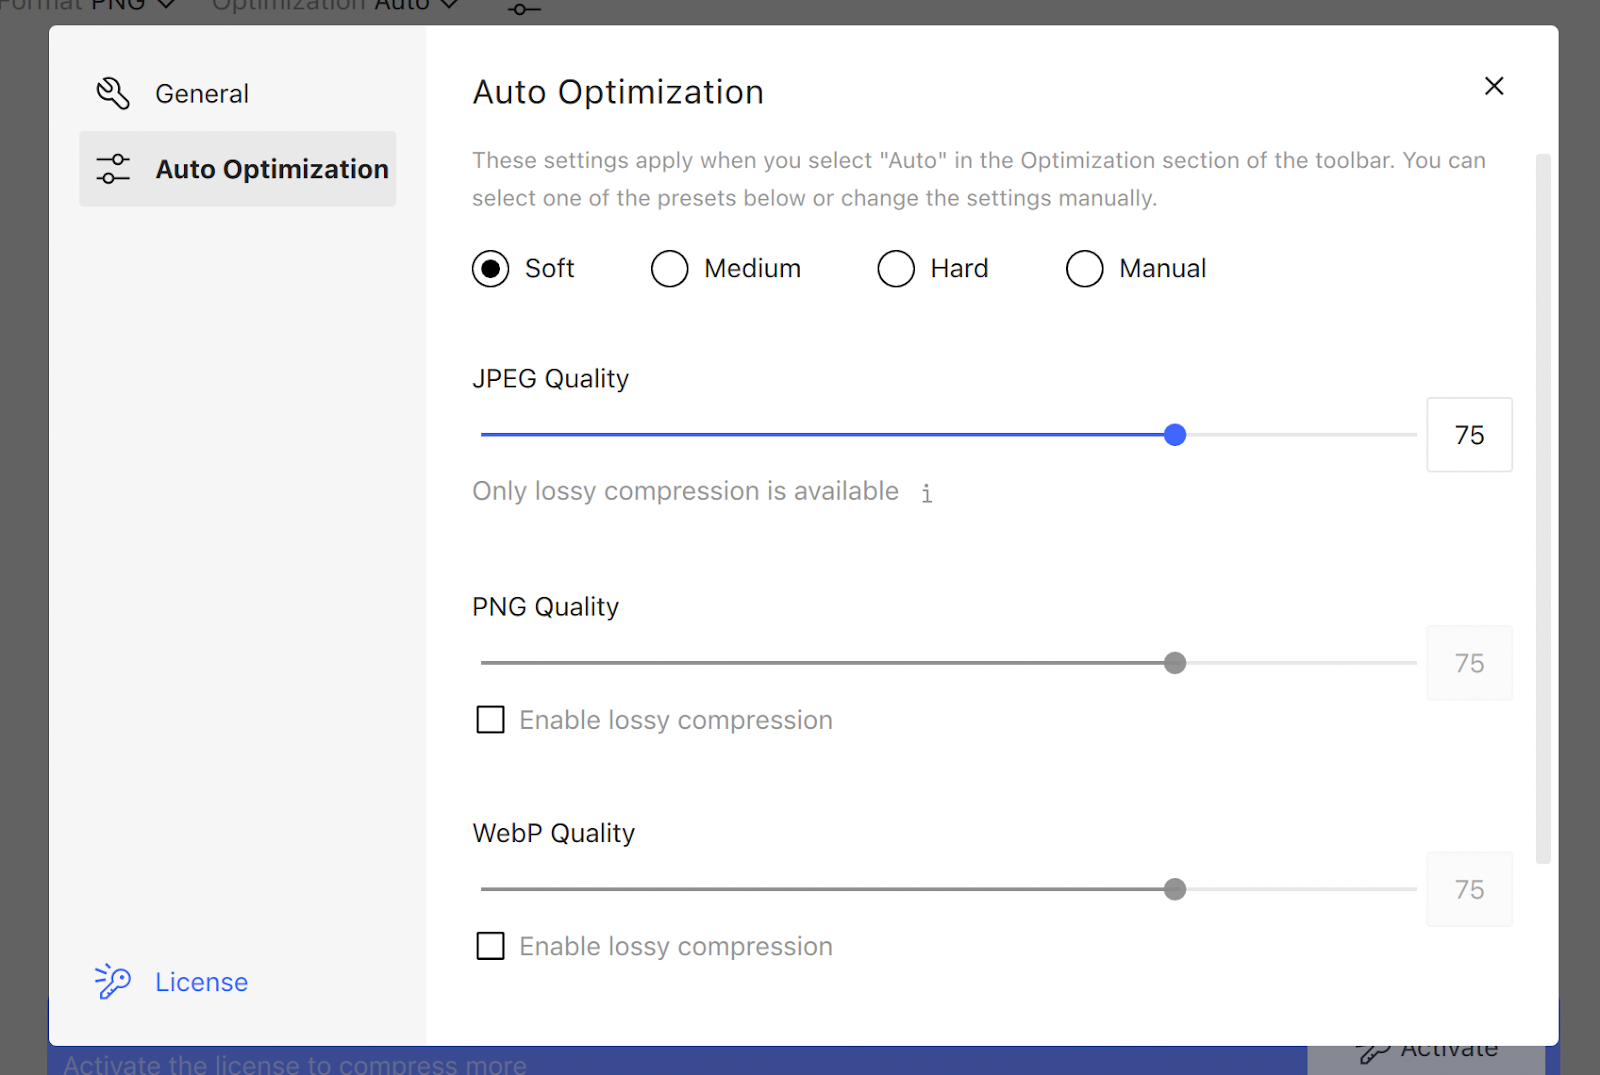1600x1075 pixels.
Task: Click the General wrench icon
Action: point(113,93)
